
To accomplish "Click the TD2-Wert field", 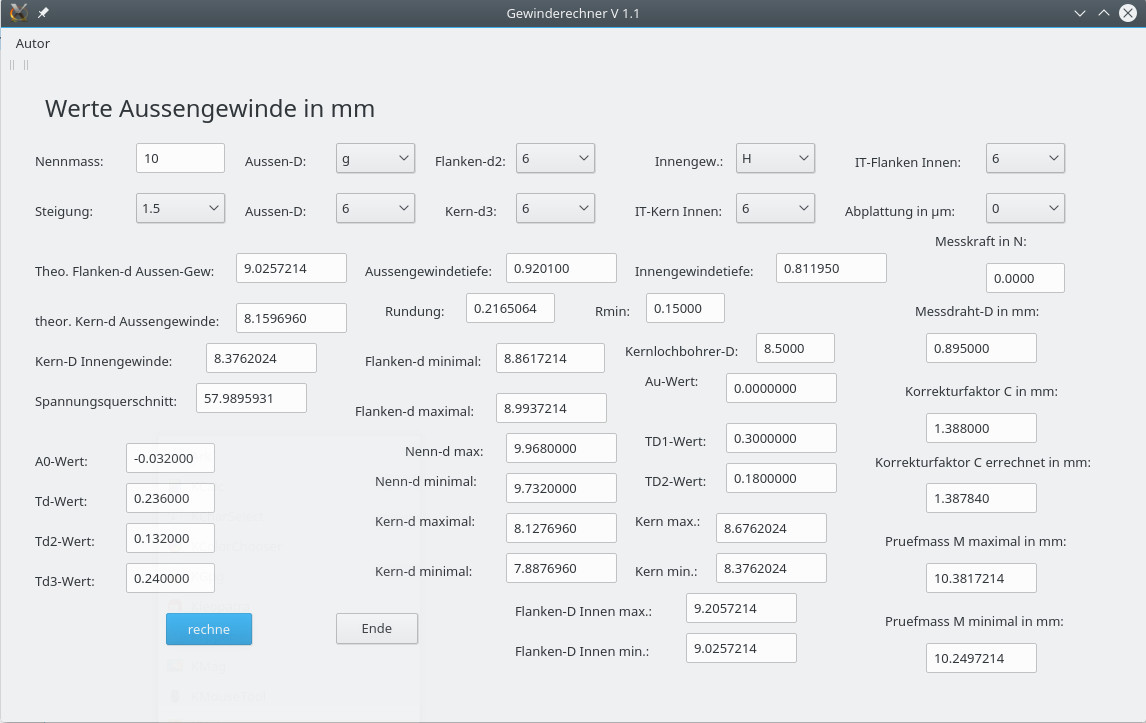I will coord(781,478).
